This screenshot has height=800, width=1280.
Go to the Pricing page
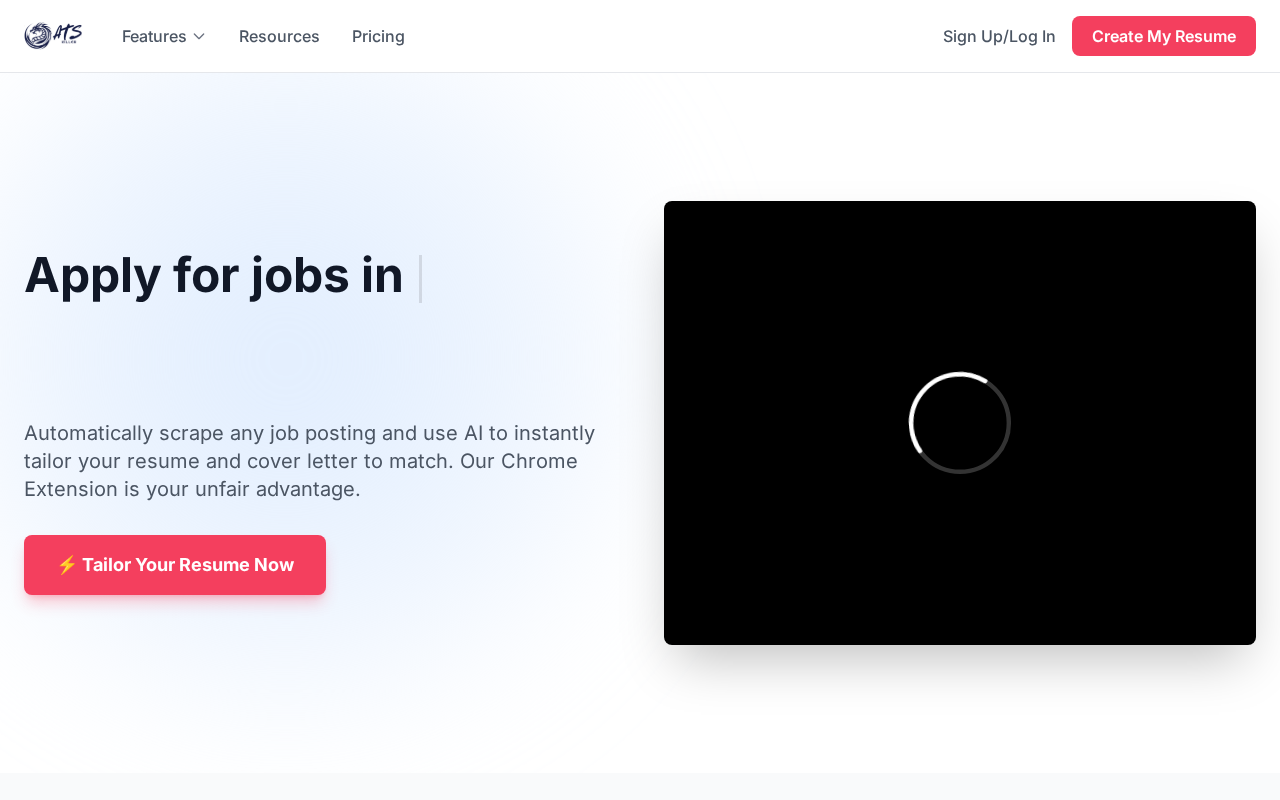[x=378, y=36]
